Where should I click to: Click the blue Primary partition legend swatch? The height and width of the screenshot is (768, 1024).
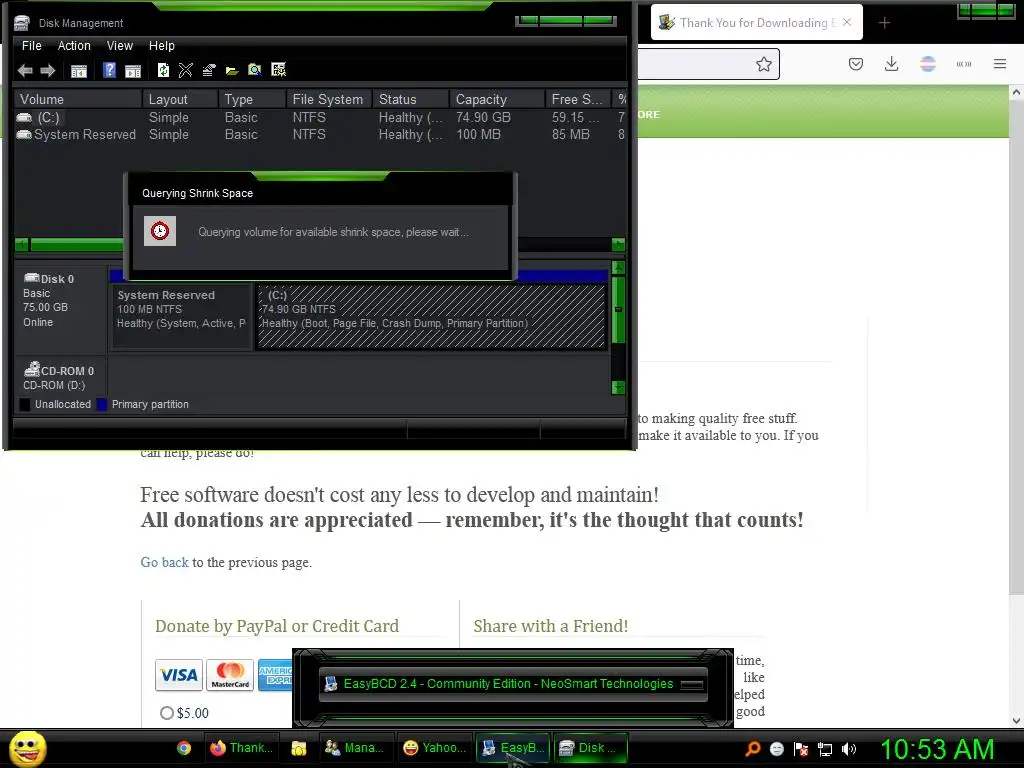click(102, 404)
